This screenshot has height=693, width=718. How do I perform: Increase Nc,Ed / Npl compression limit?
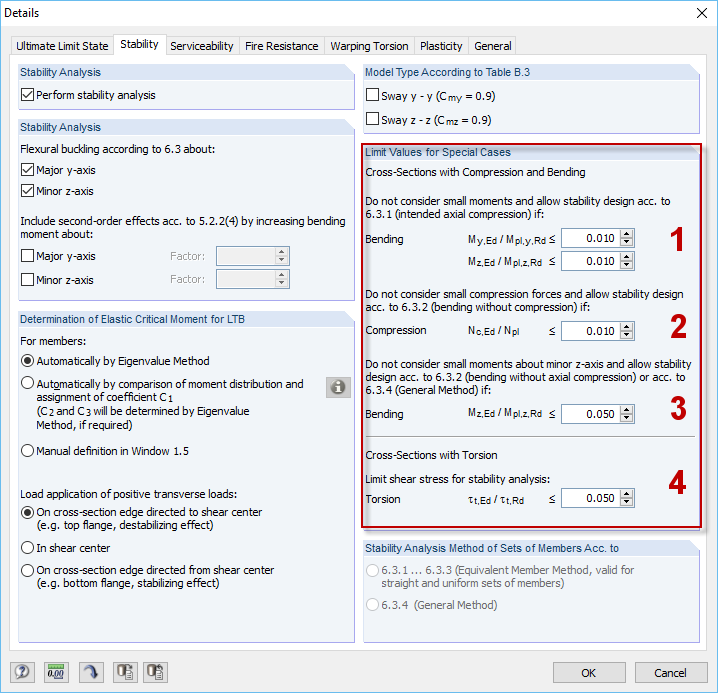click(x=626, y=326)
